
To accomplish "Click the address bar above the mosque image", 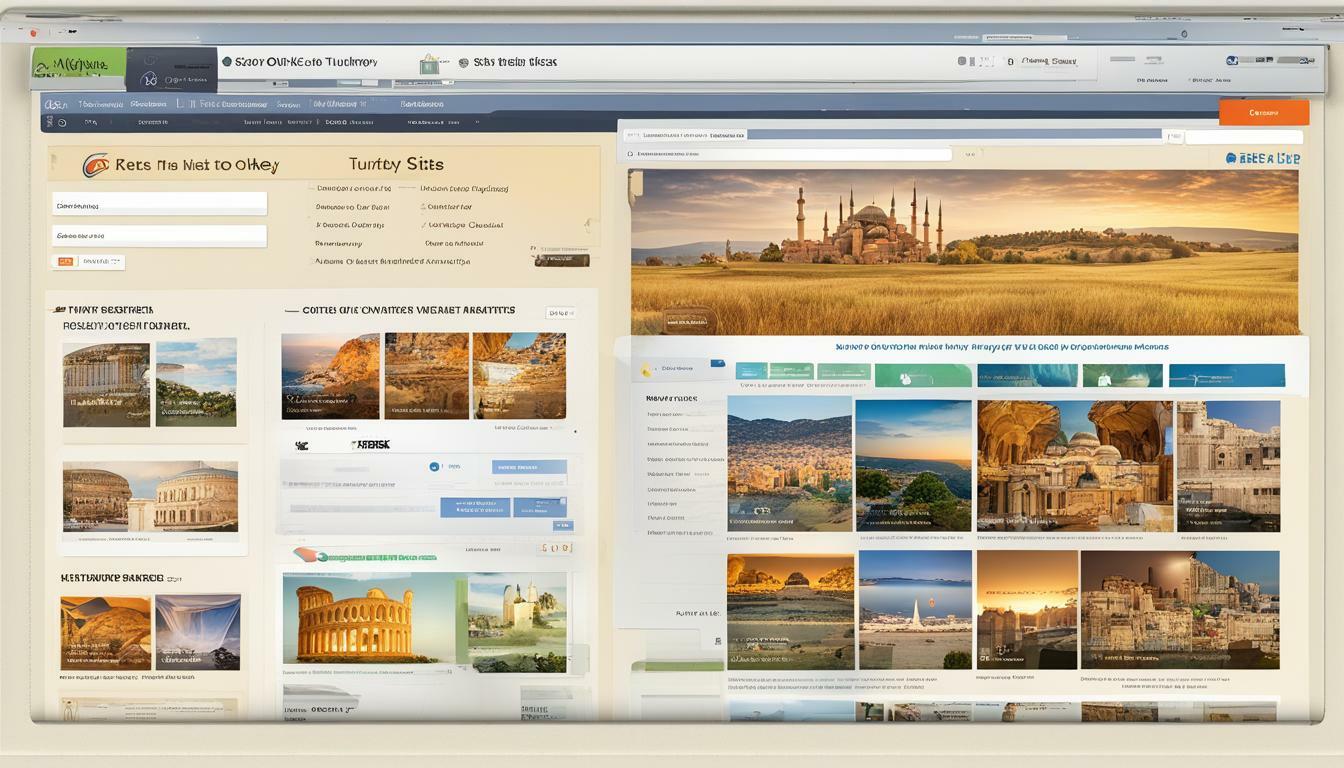I will pos(790,154).
